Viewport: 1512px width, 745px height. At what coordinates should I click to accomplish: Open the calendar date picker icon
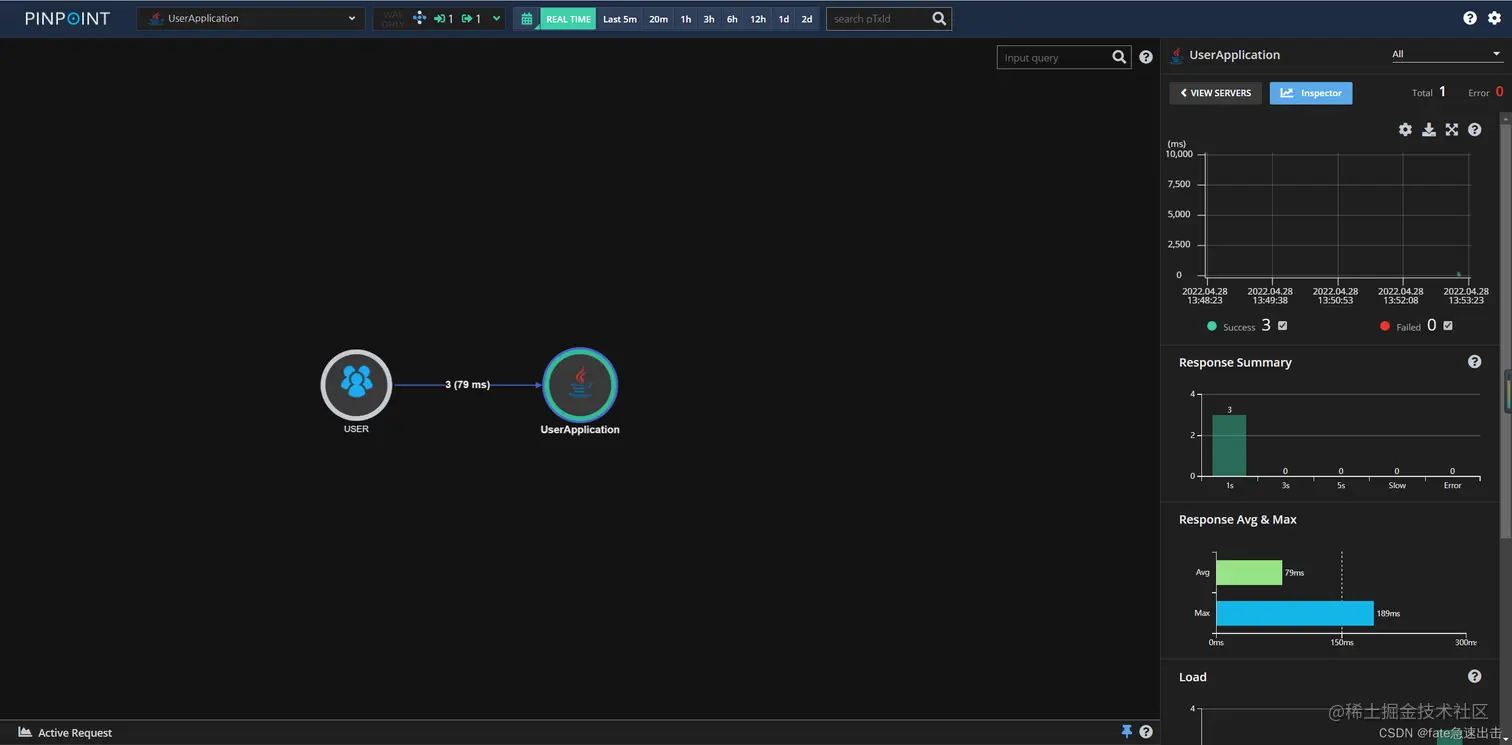pos(527,18)
